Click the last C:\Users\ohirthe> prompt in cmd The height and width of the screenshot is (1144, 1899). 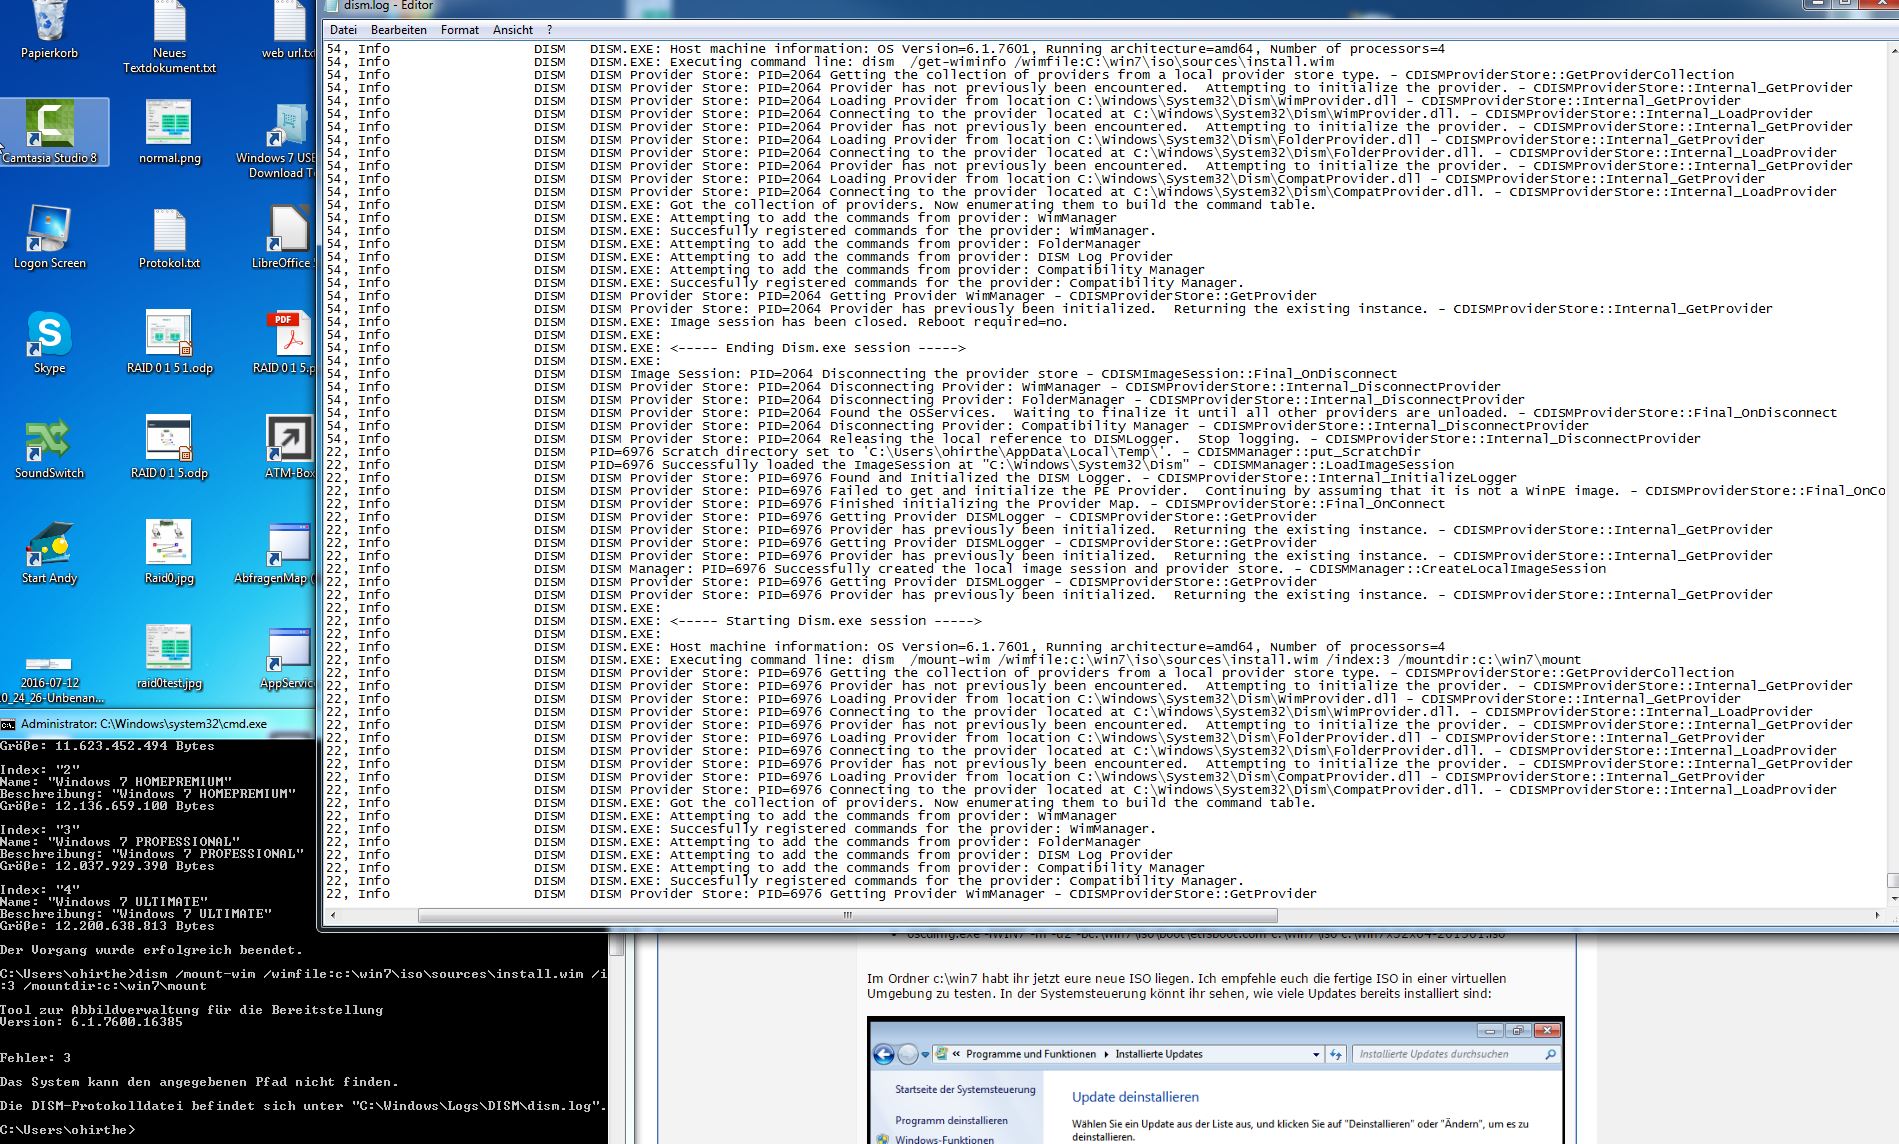(67, 1130)
